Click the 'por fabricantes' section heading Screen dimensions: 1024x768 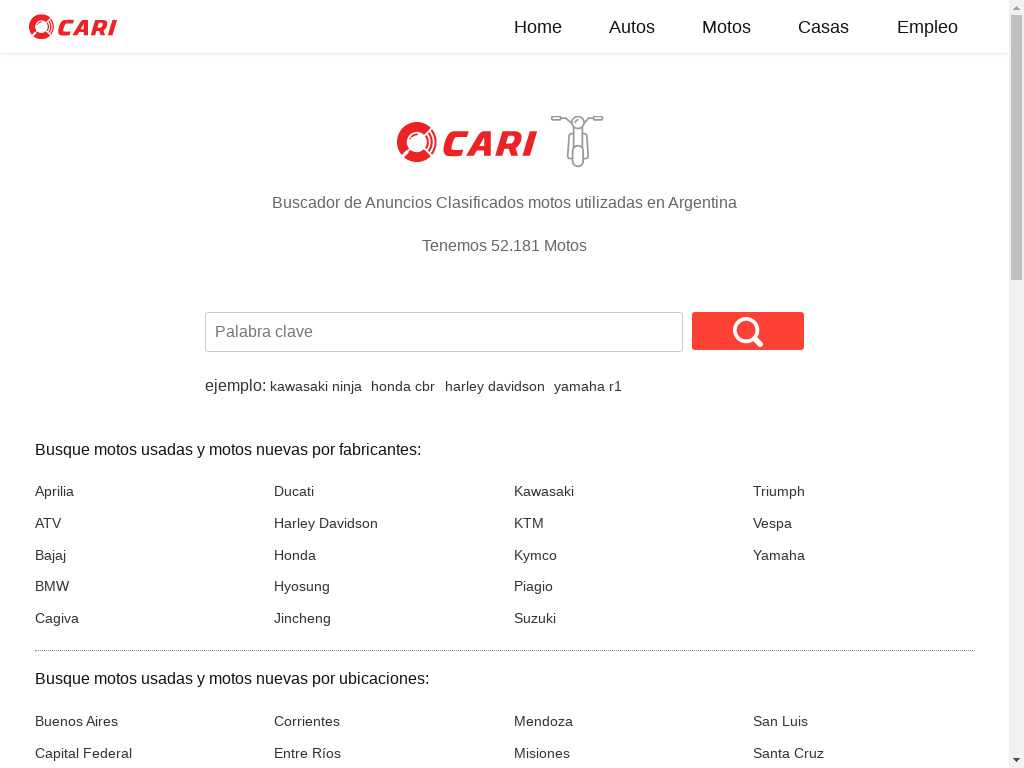point(228,449)
